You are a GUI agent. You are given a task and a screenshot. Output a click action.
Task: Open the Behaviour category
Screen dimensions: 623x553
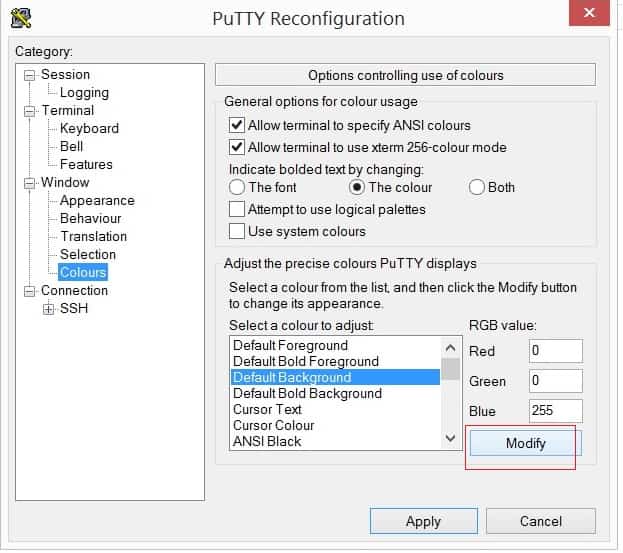pyautogui.click(x=91, y=218)
